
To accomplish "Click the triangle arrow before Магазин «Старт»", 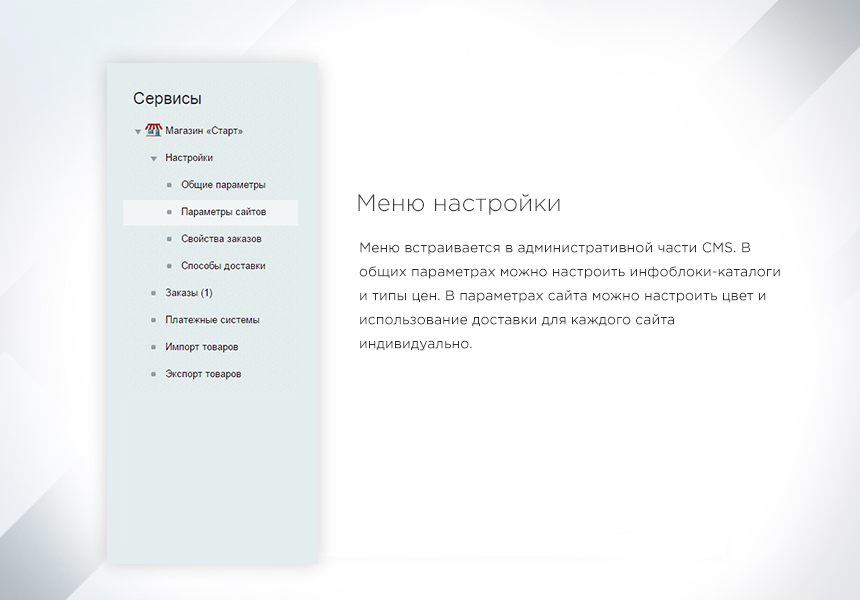I will click(138, 131).
